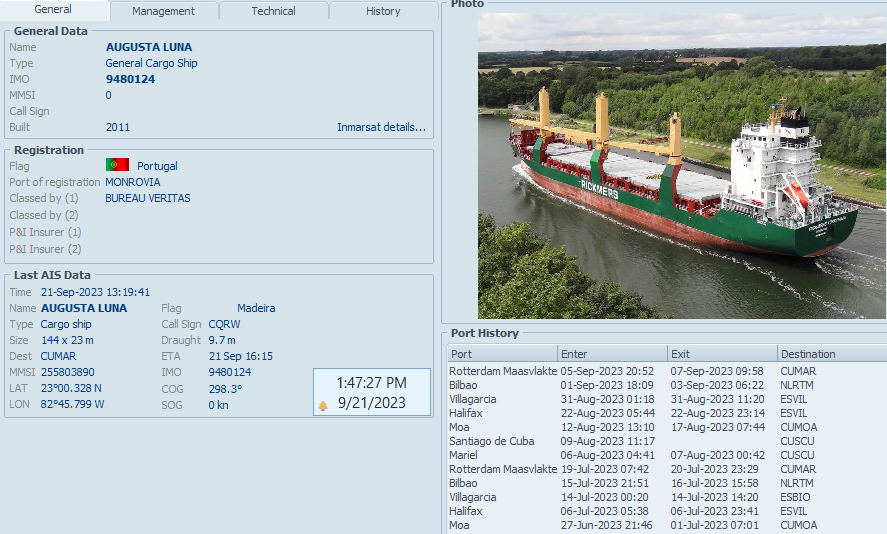Select the draught 9.7 m value

[222, 340]
